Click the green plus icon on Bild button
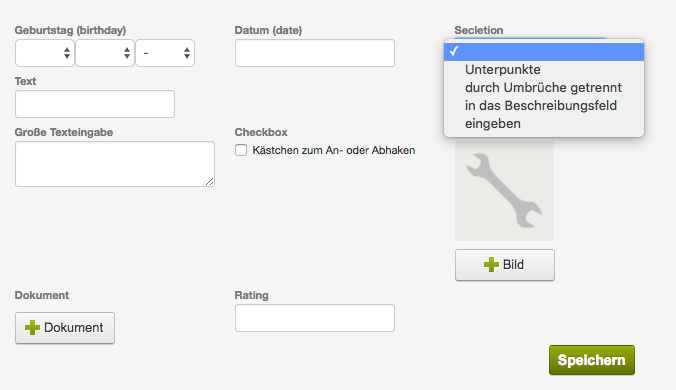 (x=491, y=265)
